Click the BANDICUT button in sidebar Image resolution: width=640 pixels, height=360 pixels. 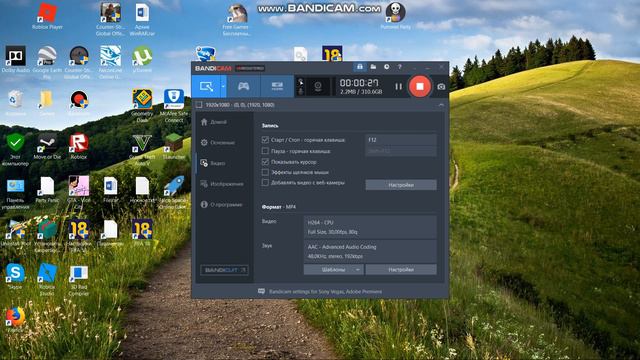pos(224,270)
